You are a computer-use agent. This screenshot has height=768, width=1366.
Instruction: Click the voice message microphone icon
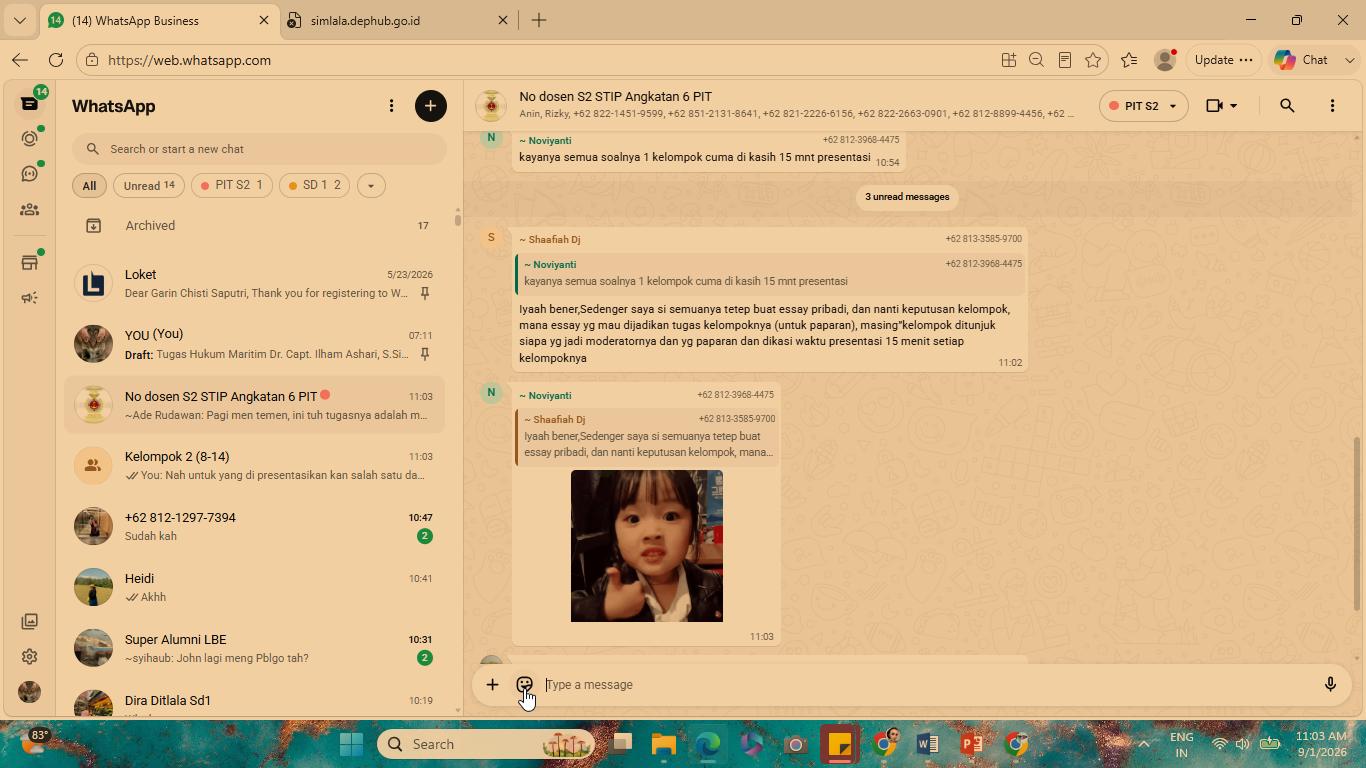1330,685
